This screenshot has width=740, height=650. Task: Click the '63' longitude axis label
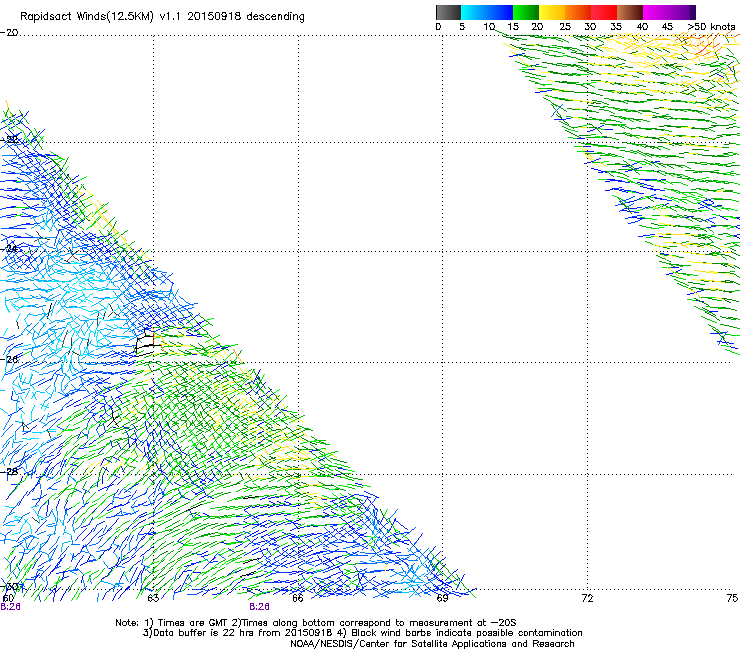[x=153, y=598]
